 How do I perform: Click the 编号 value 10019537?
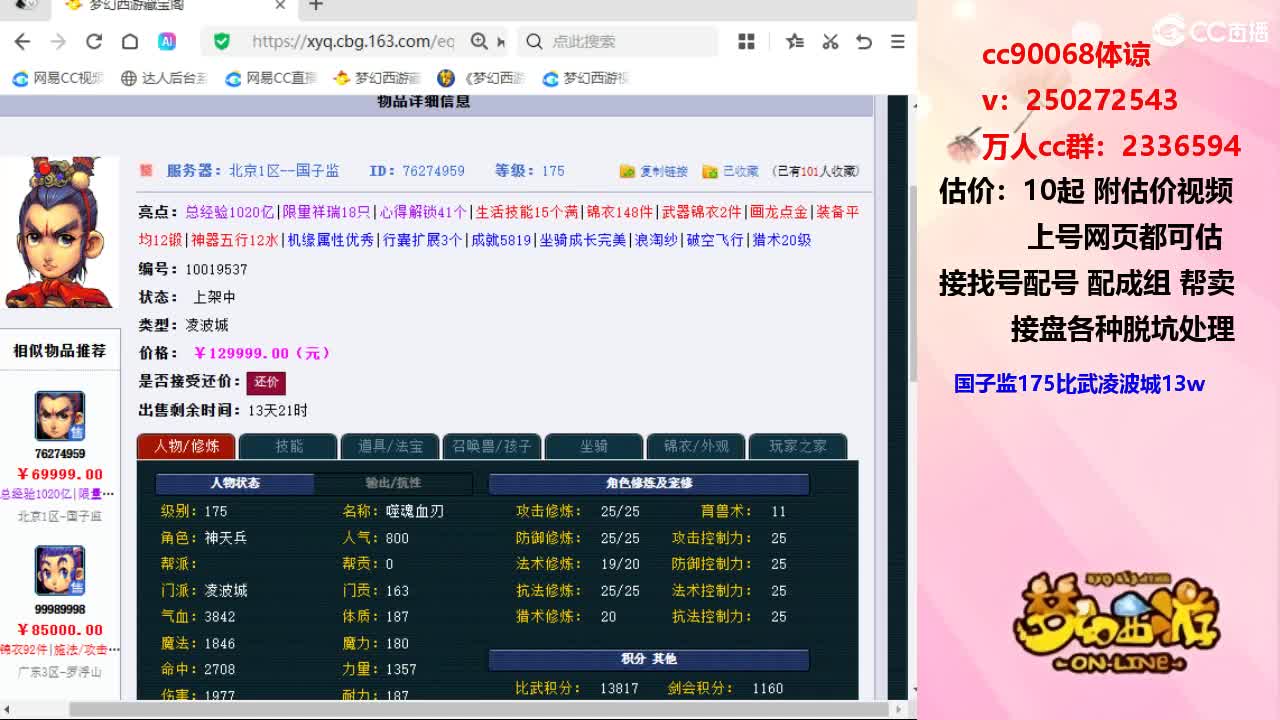216,269
